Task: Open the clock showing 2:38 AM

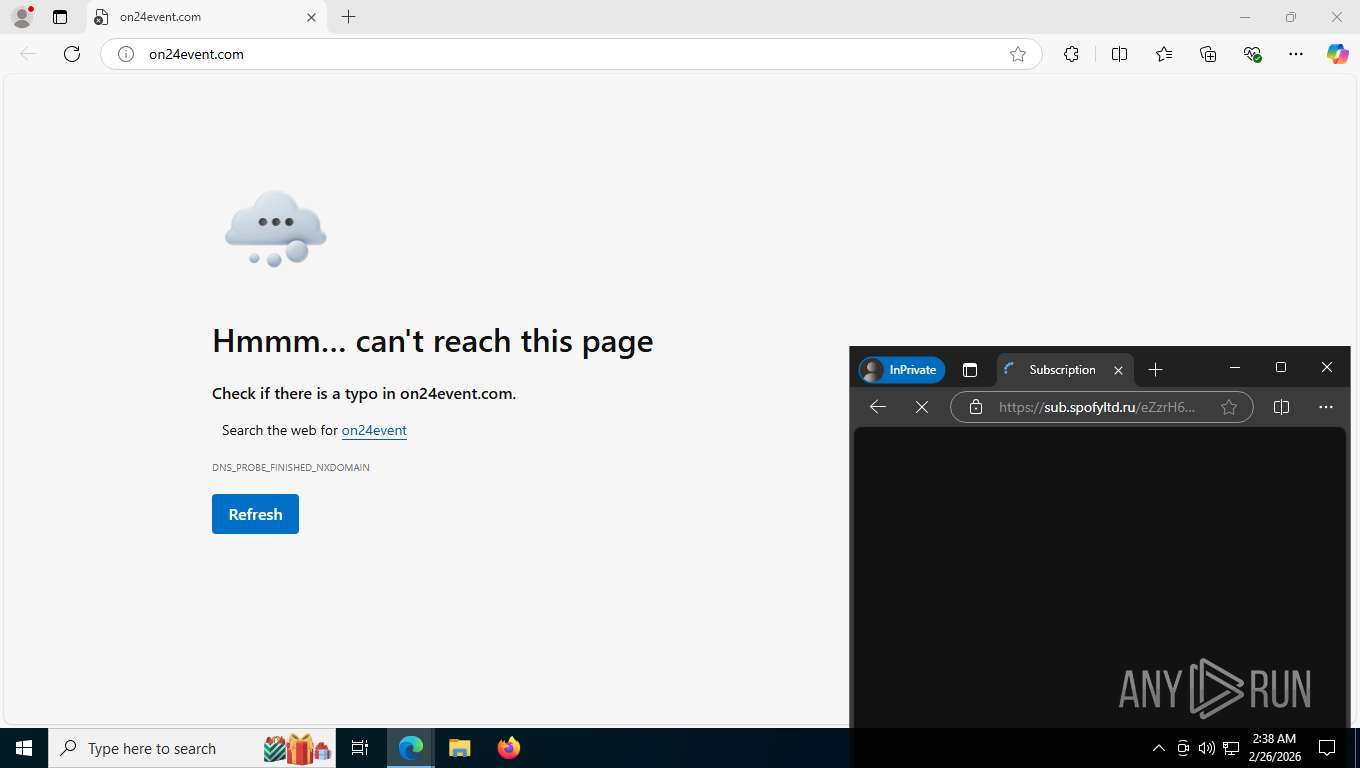Action: click(x=1274, y=748)
